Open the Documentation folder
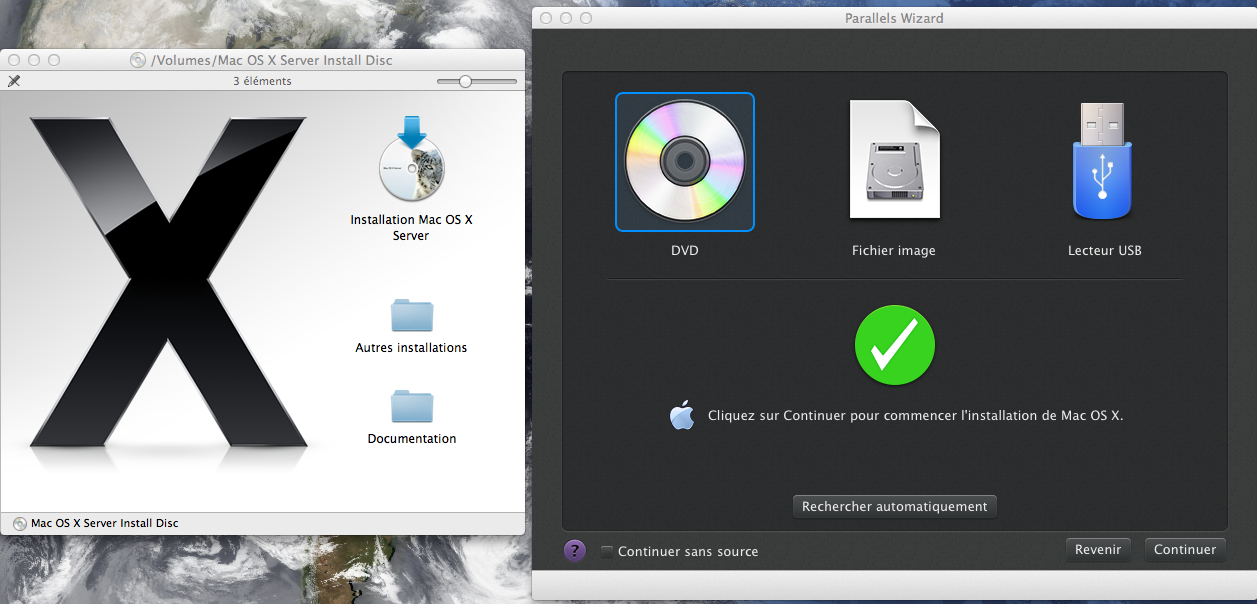The image size is (1257, 604). tap(412, 405)
